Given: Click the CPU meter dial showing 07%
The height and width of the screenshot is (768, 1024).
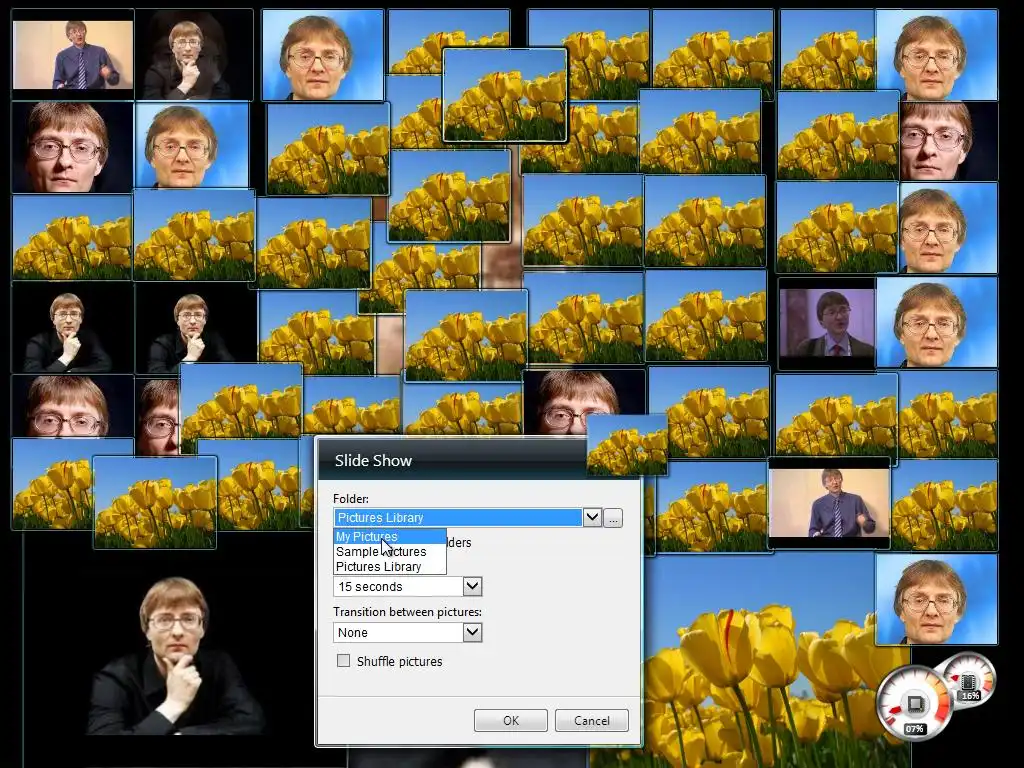Looking at the screenshot, I should point(914,704).
